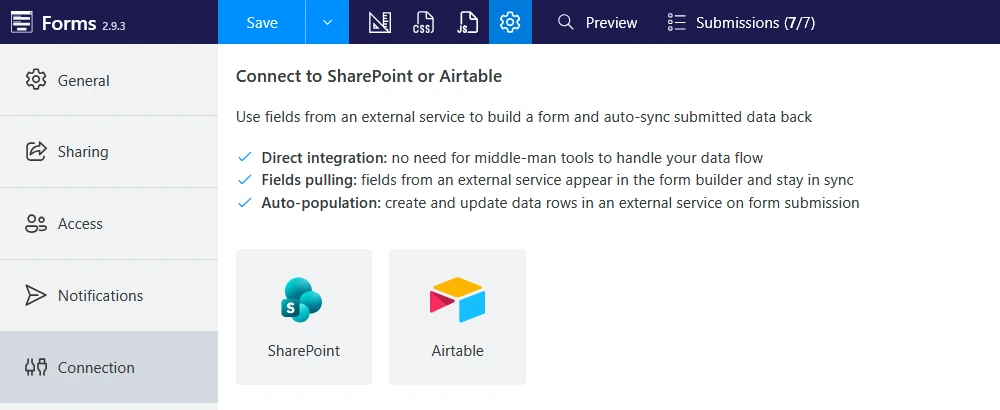Open the General settings tab
Viewport: 1000px width, 410px height.
click(109, 80)
